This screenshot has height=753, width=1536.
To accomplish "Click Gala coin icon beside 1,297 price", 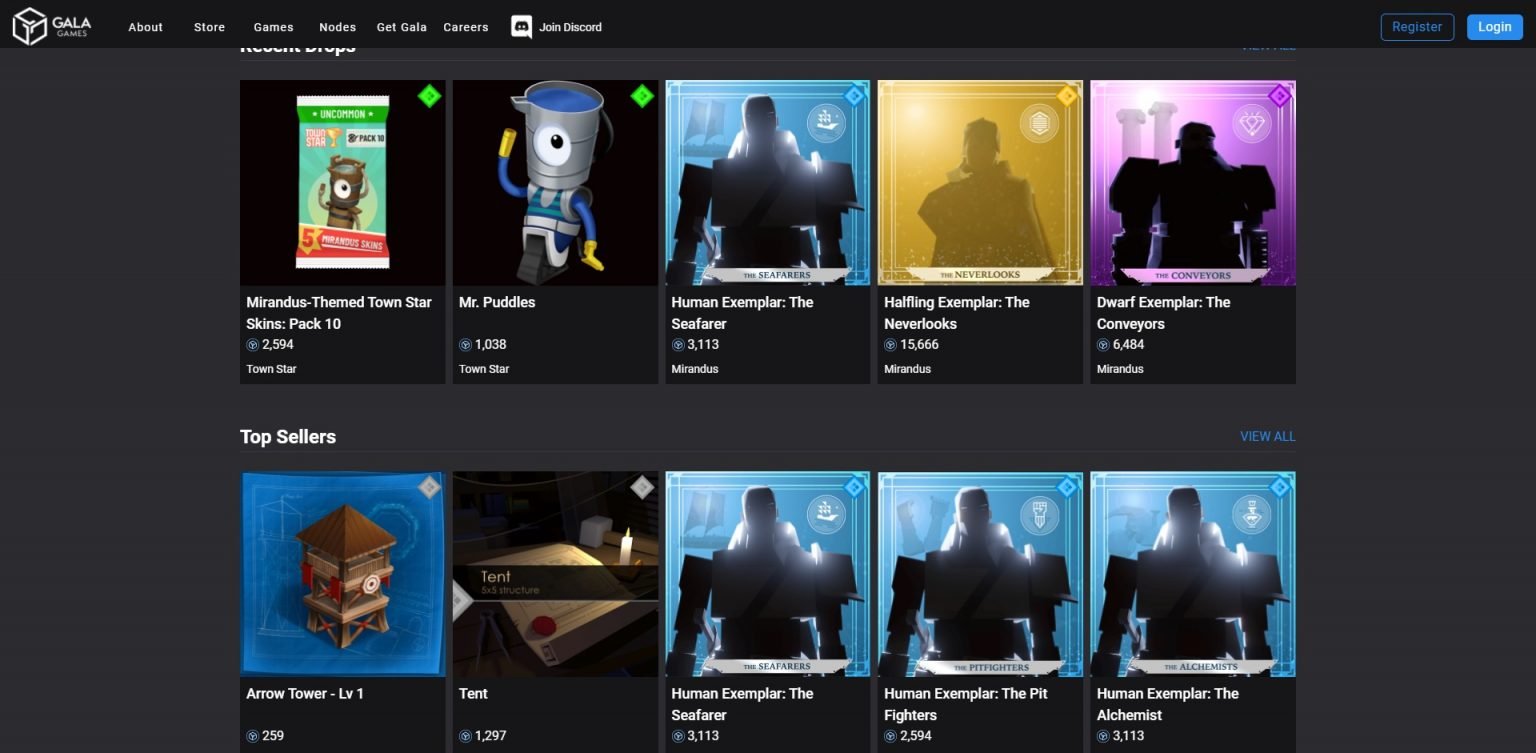I will [465, 736].
